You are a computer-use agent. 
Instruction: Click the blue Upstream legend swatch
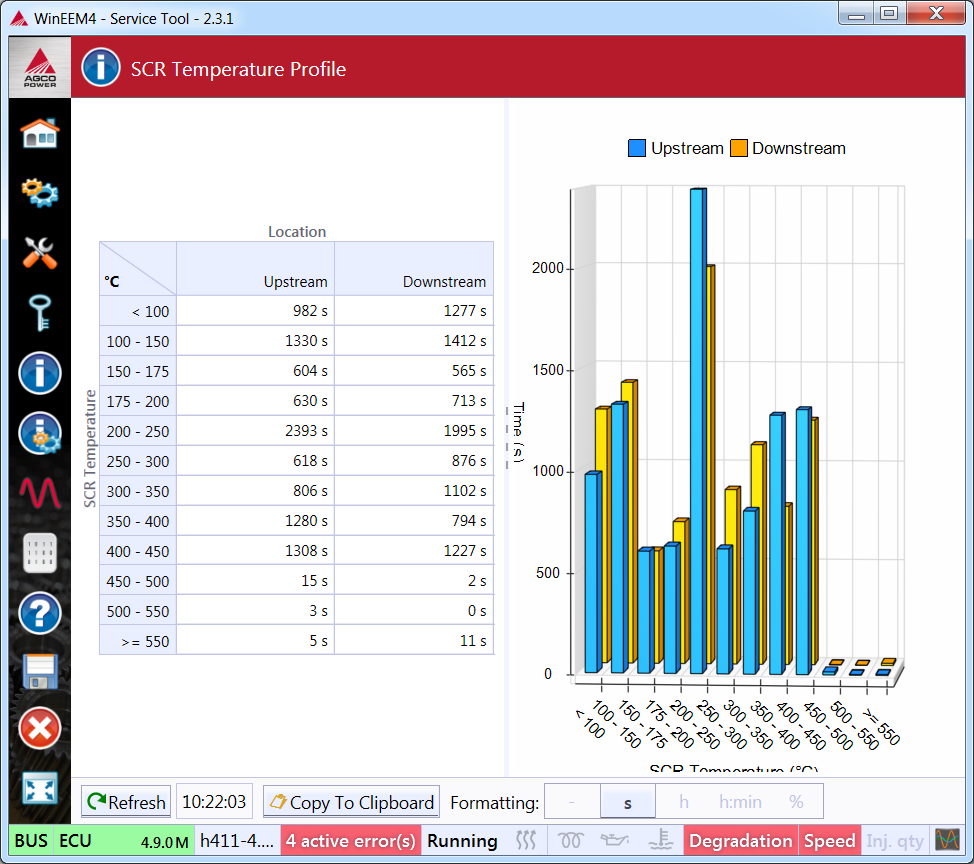tap(637, 148)
